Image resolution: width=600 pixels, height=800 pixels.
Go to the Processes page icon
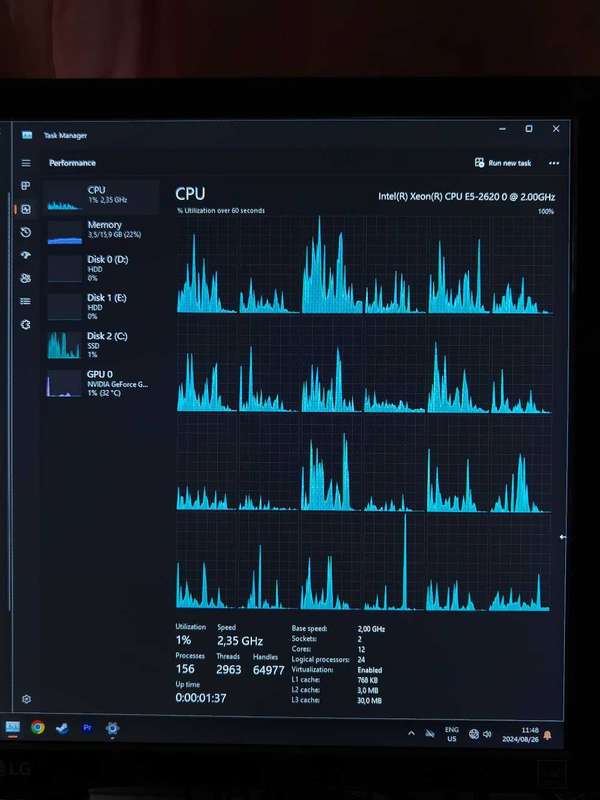[x=26, y=186]
